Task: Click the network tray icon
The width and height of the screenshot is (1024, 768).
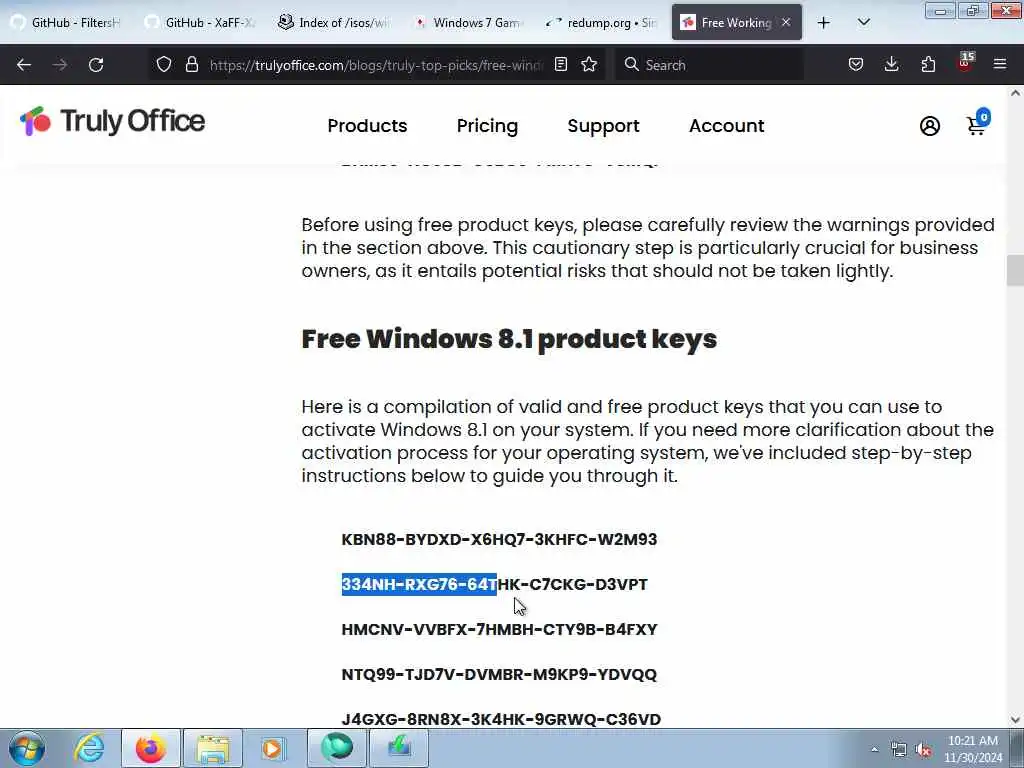Action: tap(899, 750)
